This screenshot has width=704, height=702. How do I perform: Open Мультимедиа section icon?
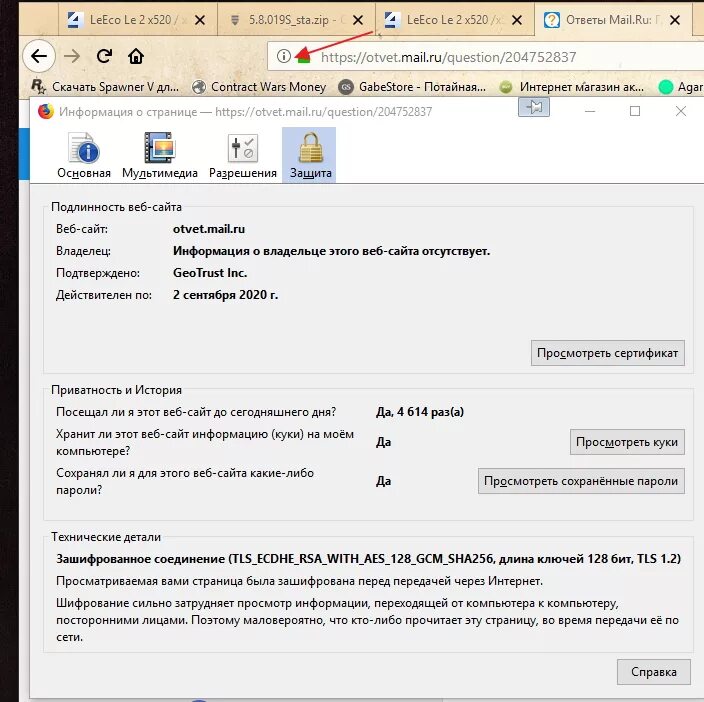(160, 155)
